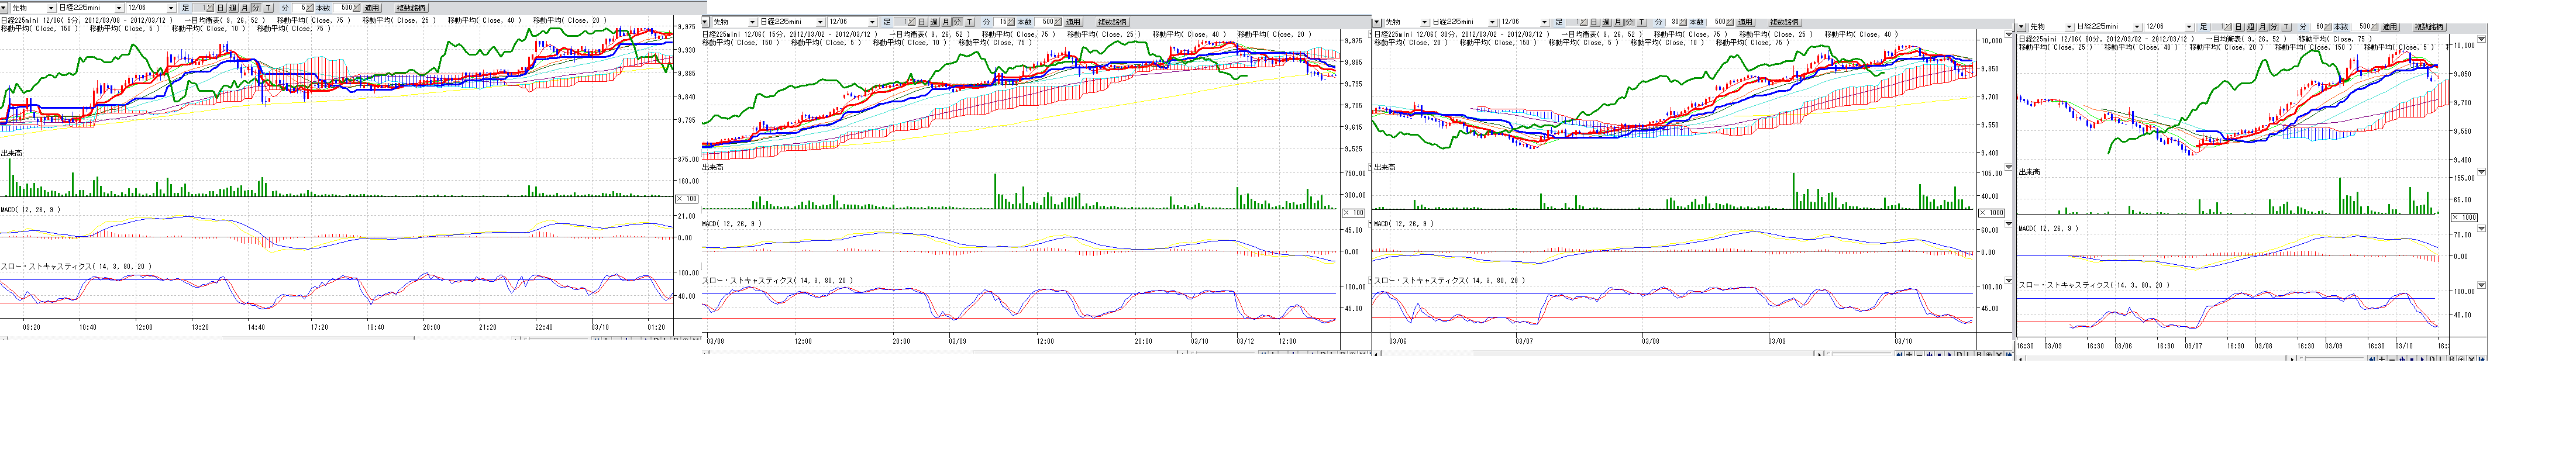Screen dimensions: 2576x463
Task: Click the D icon under the 60分 chart
Action: point(2432,359)
